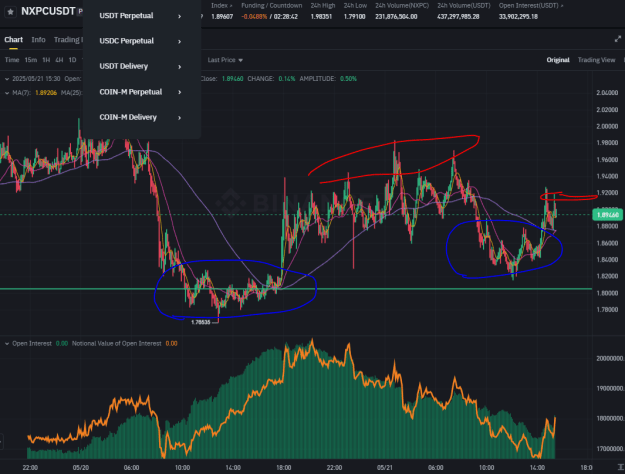625x474 pixels.
Task: Click the 24h Low value 1.79100
Action: pos(354,17)
